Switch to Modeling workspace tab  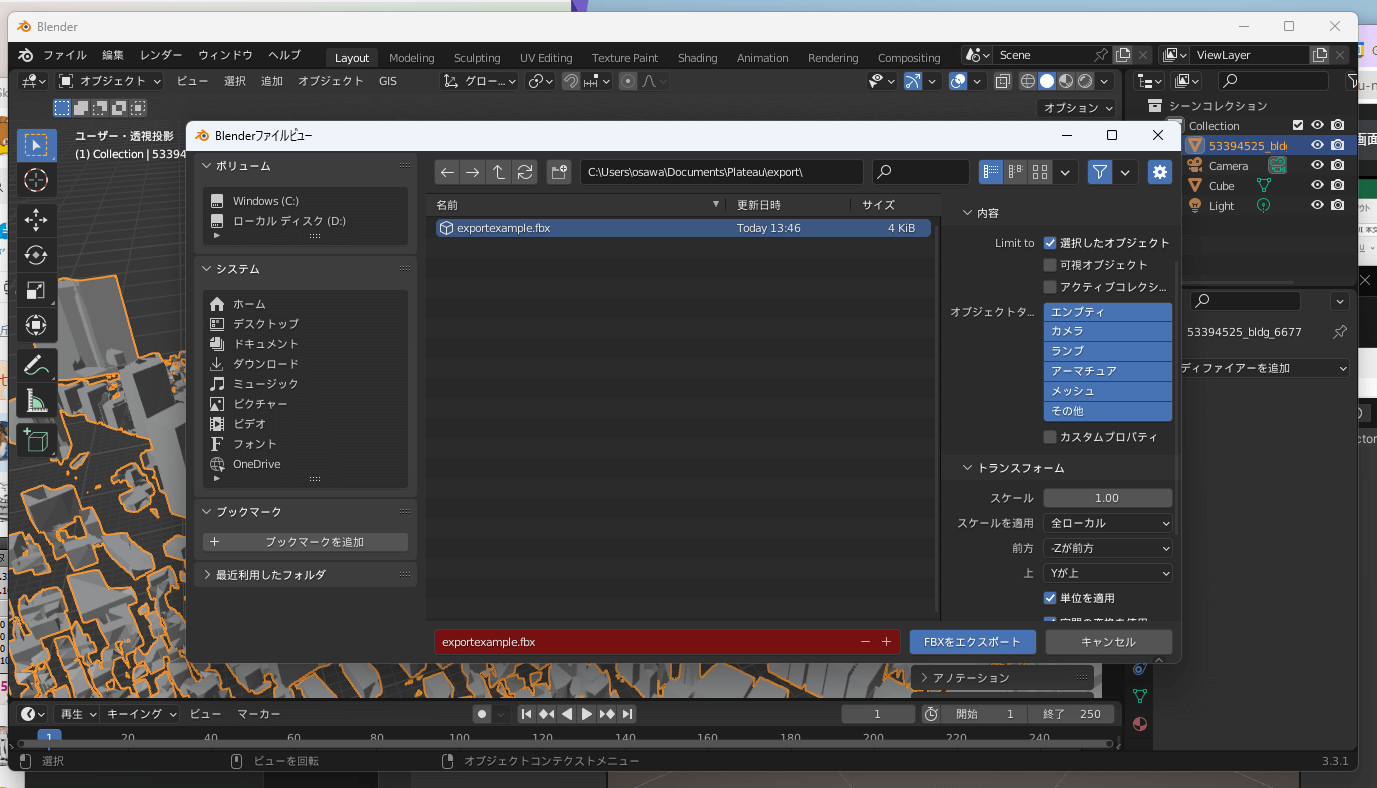point(412,58)
